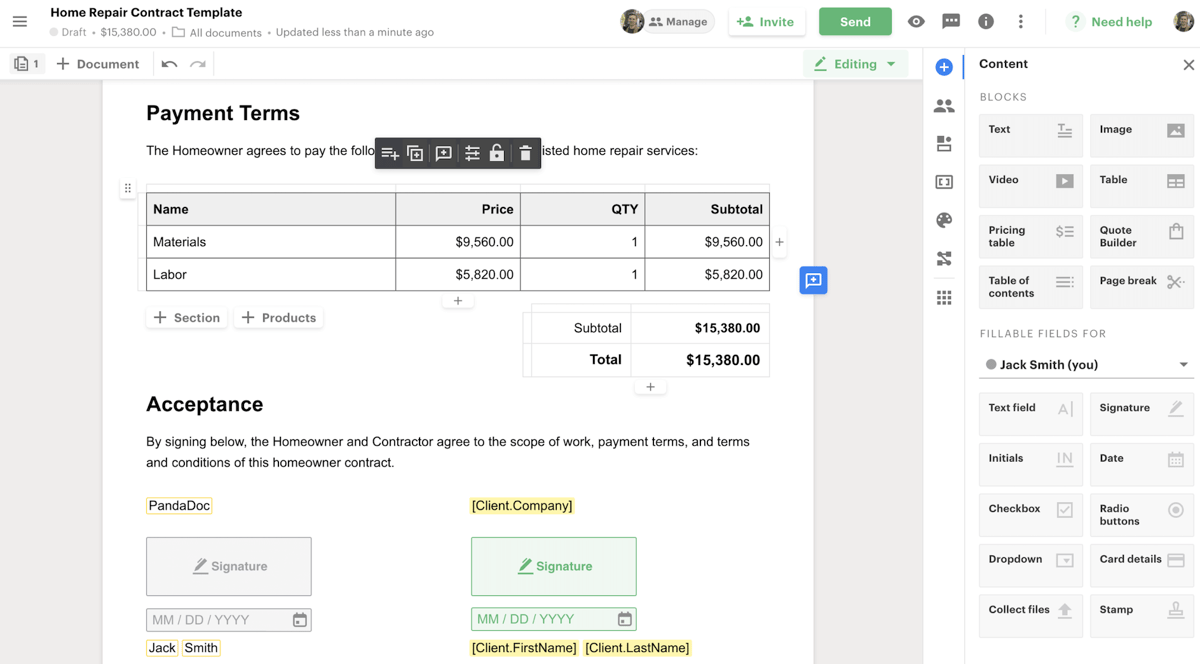Open the Recipients sidebar icon
The height and width of the screenshot is (664, 1200).
[x=944, y=106]
